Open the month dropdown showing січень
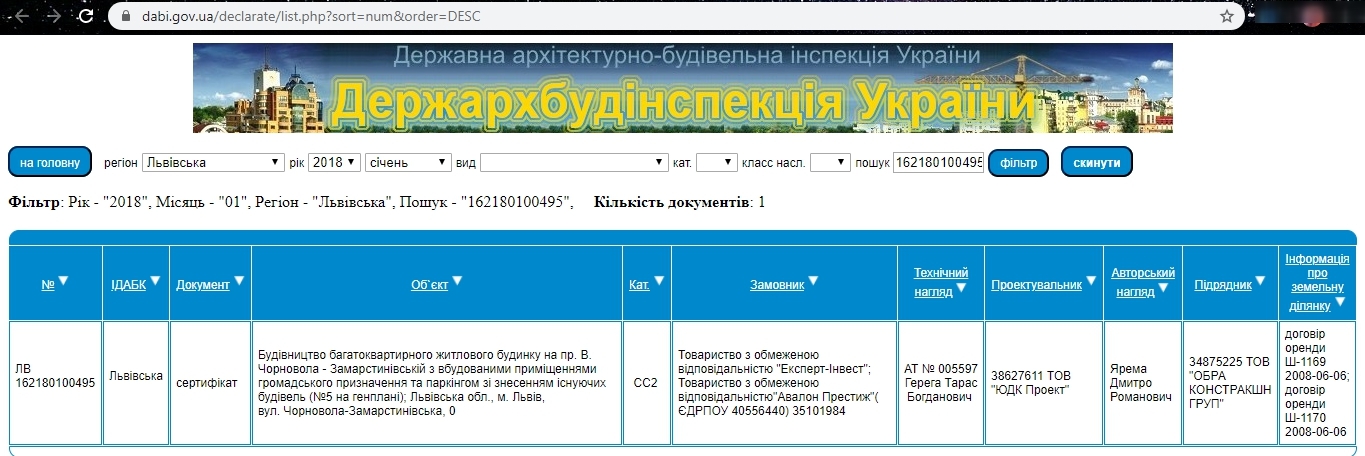The width and height of the screenshot is (1365, 456). click(x=409, y=162)
